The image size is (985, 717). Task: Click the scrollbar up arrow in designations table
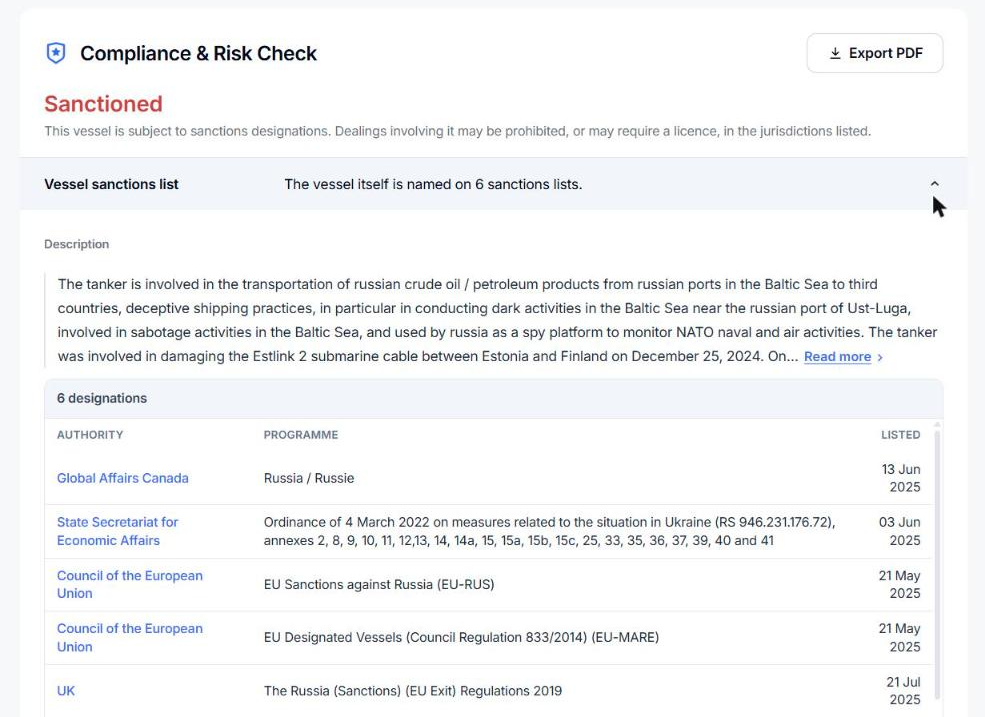point(937,425)
